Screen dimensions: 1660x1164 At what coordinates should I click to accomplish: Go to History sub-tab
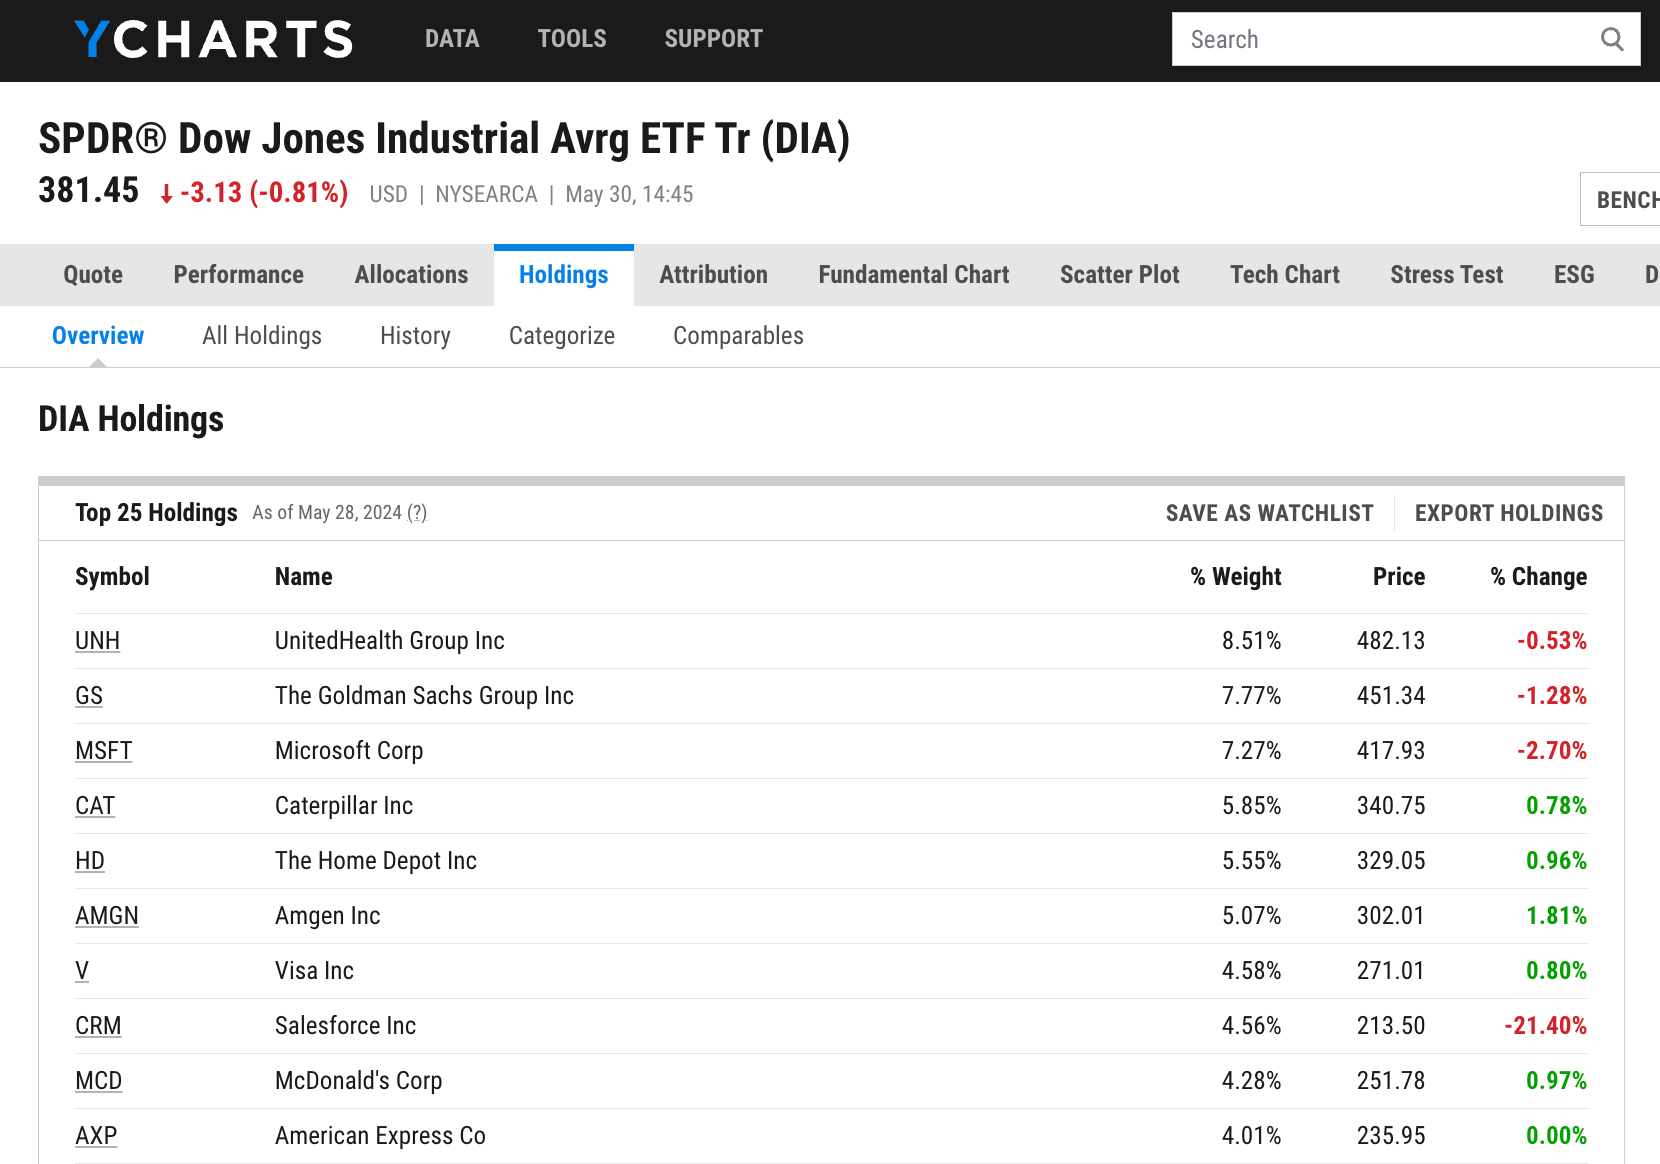coord(415,336)
